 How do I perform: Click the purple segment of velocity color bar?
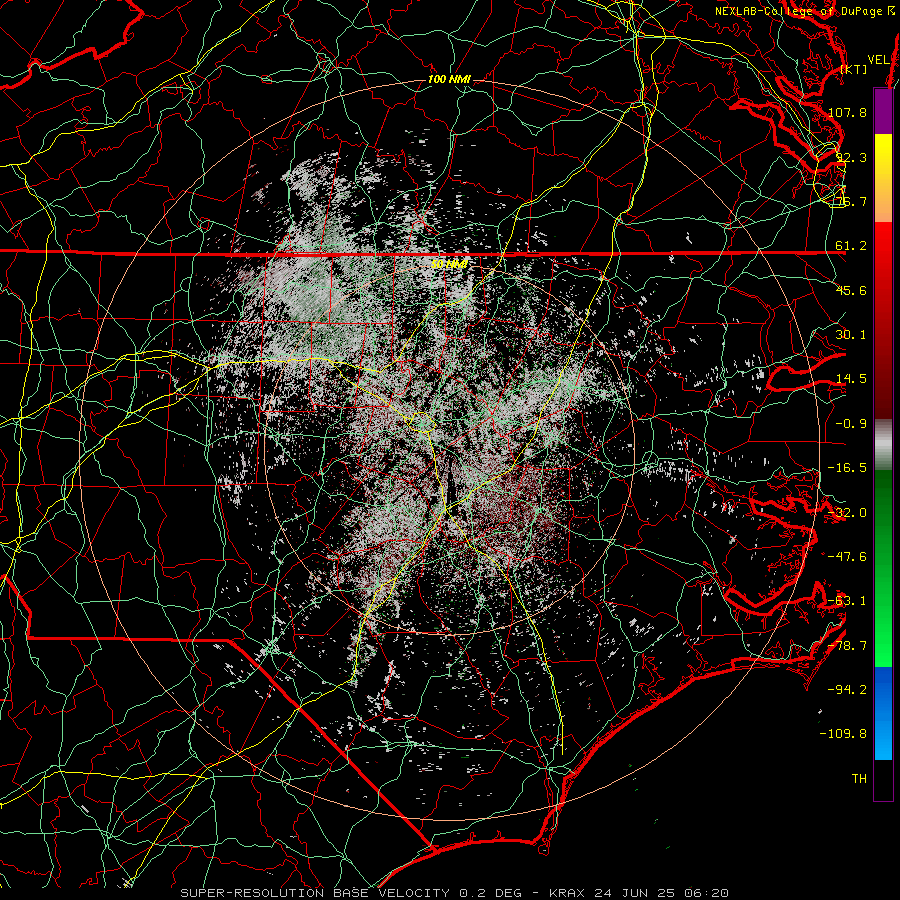pos(883,111)
